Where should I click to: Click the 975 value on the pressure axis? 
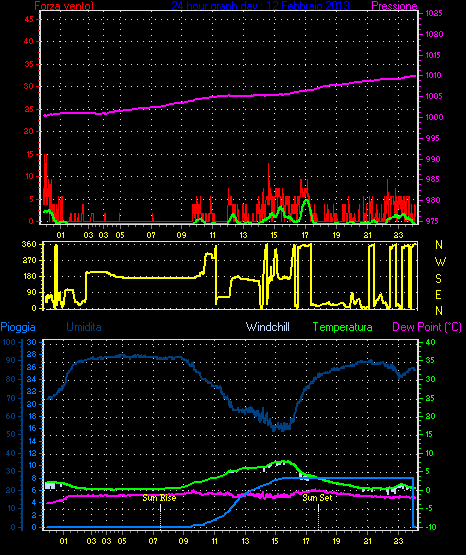(x=433, y=221)
